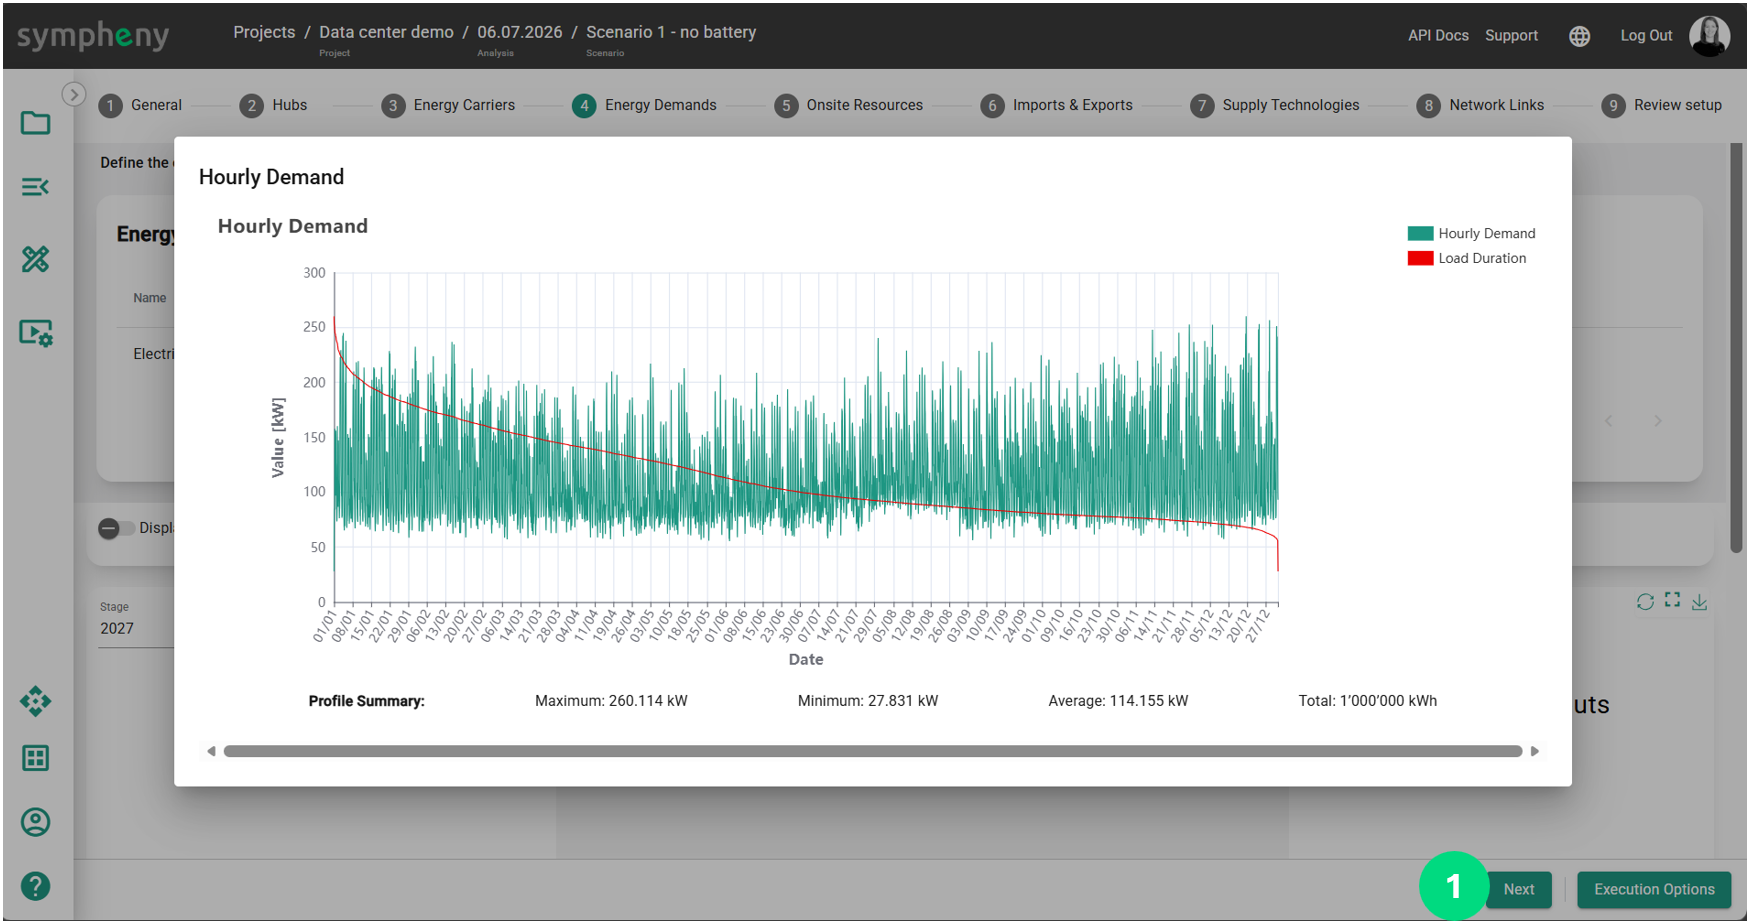Image resolution: width=1747 pixels, height=921 pixels.
Task: Click the Stage 2027 field
Action: (137, 628)
